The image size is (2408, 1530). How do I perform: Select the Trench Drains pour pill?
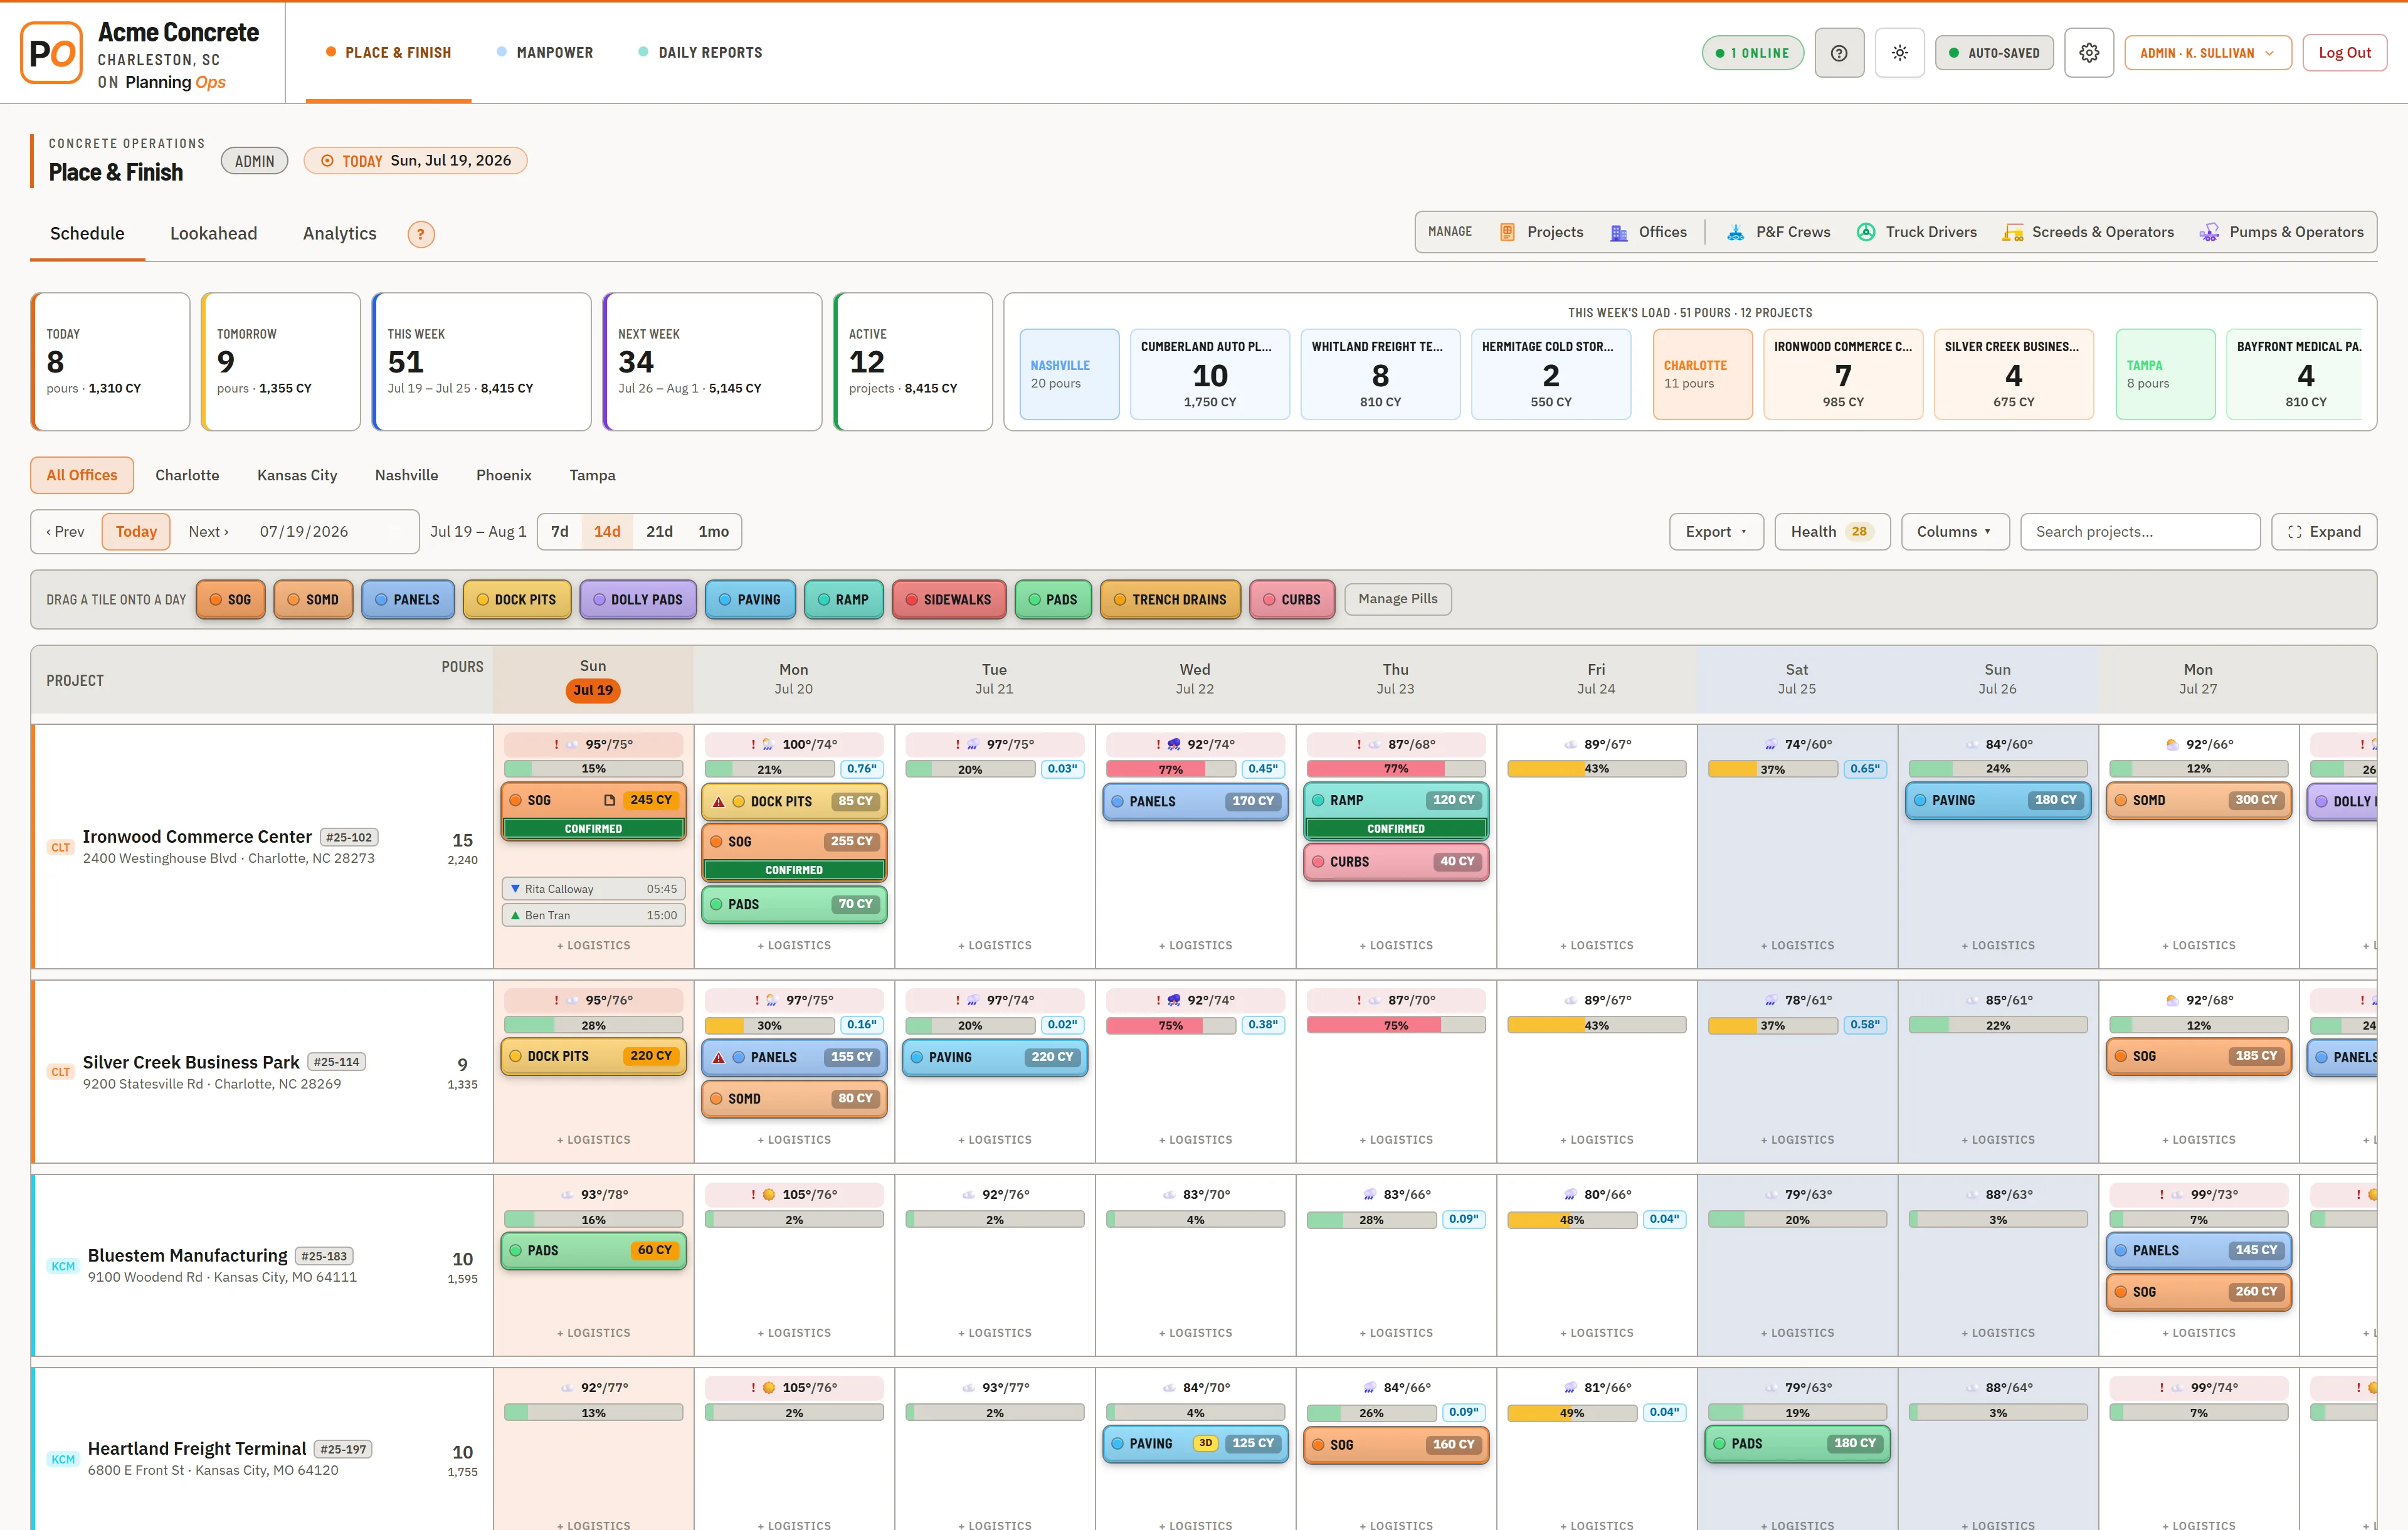pos(1170,600)
